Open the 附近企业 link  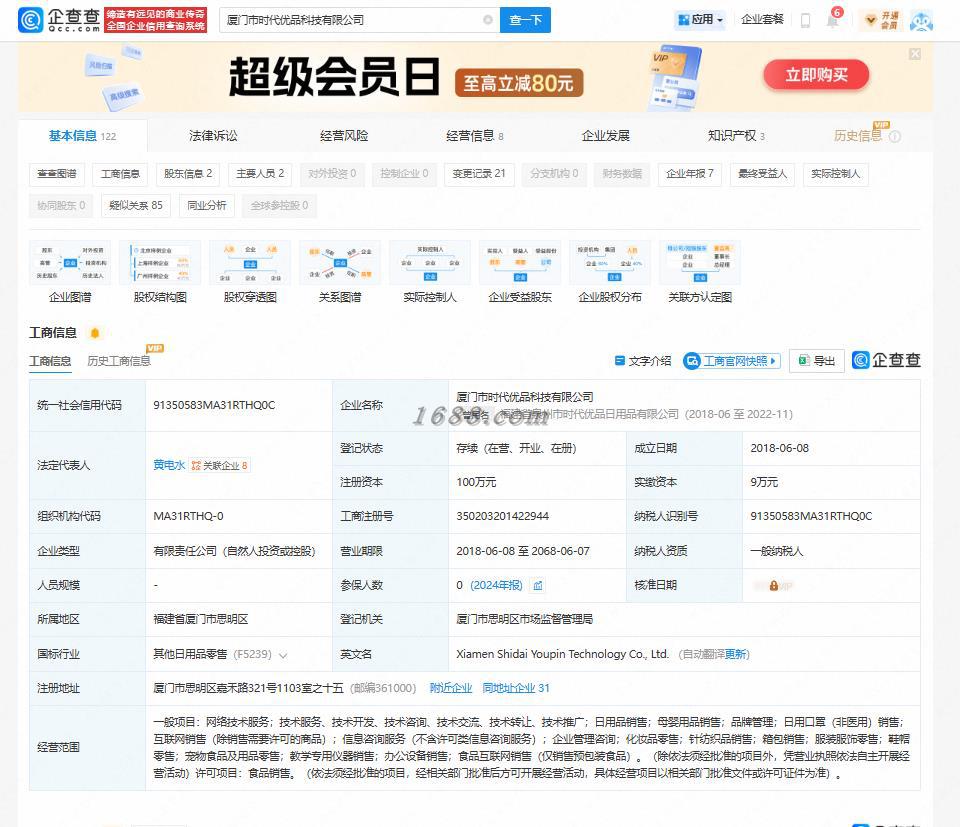(x=451, y=688)
